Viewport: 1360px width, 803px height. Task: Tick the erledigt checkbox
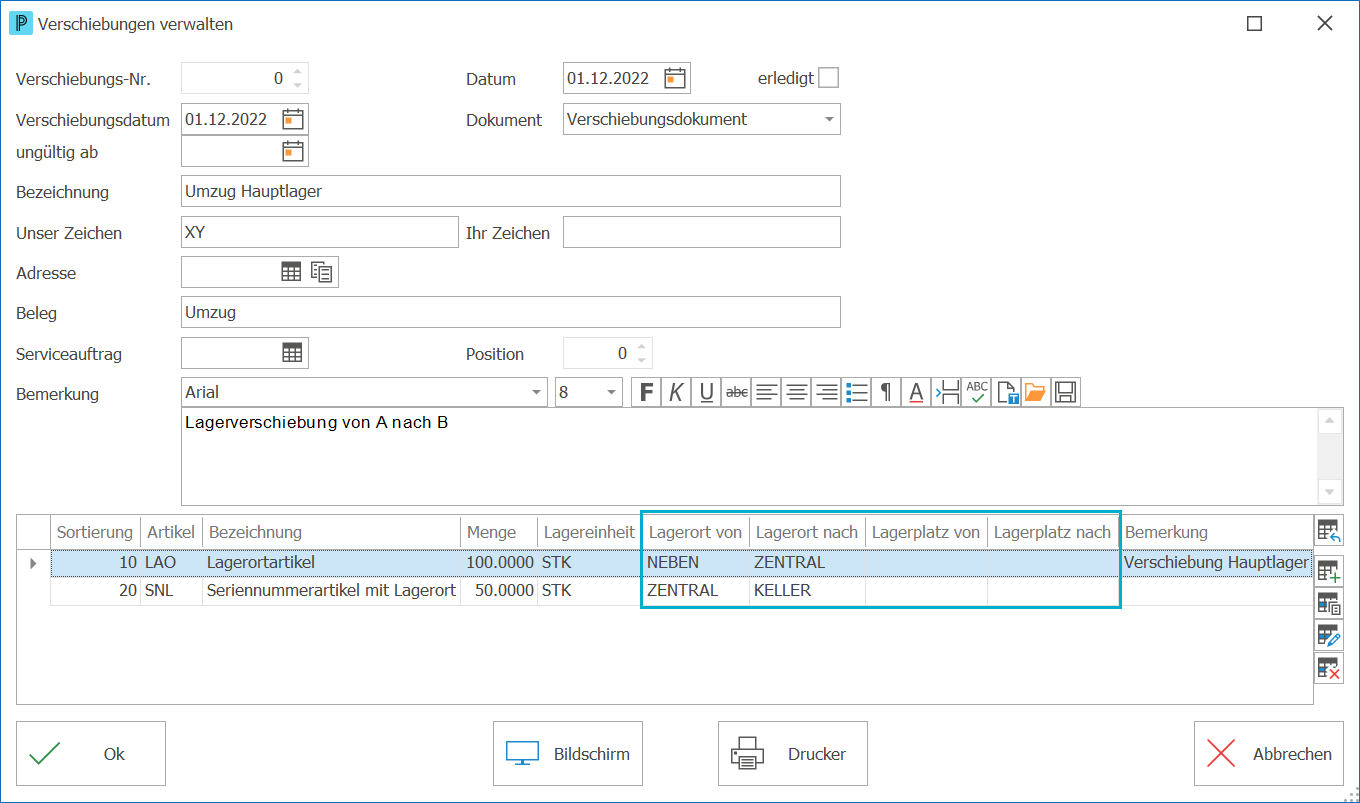tap(828, 78)
